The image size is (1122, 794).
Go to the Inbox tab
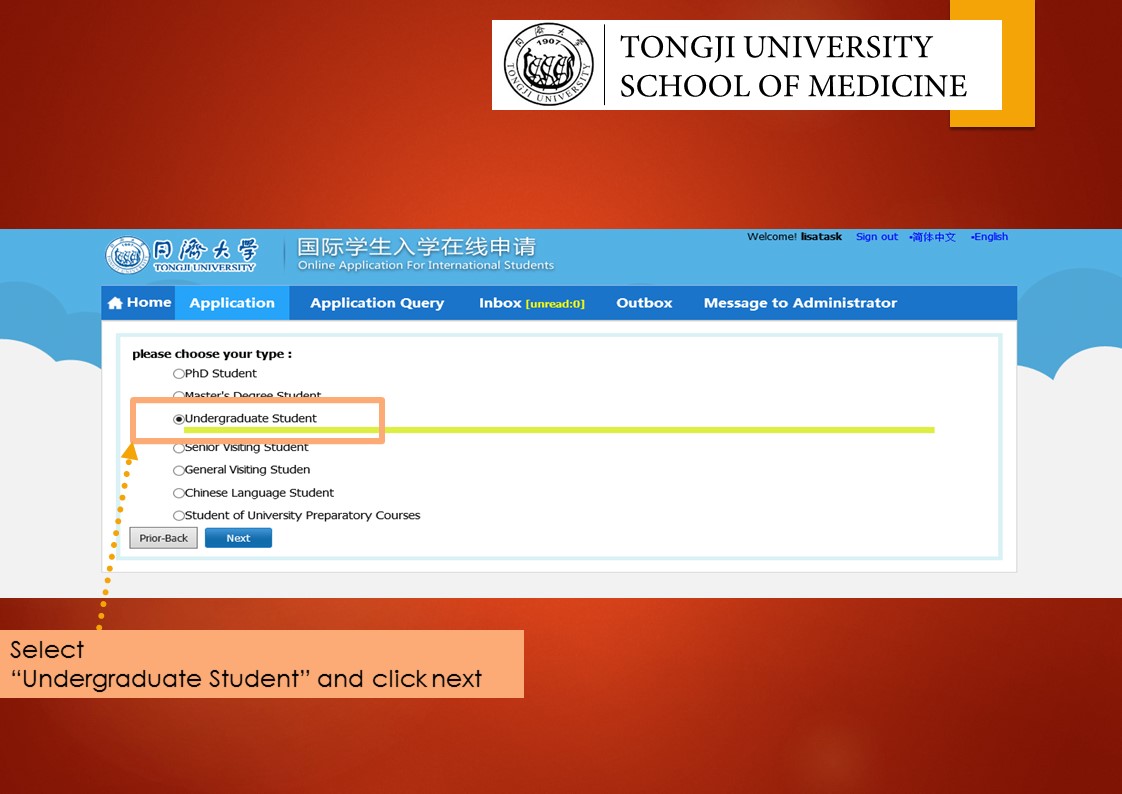532,303
